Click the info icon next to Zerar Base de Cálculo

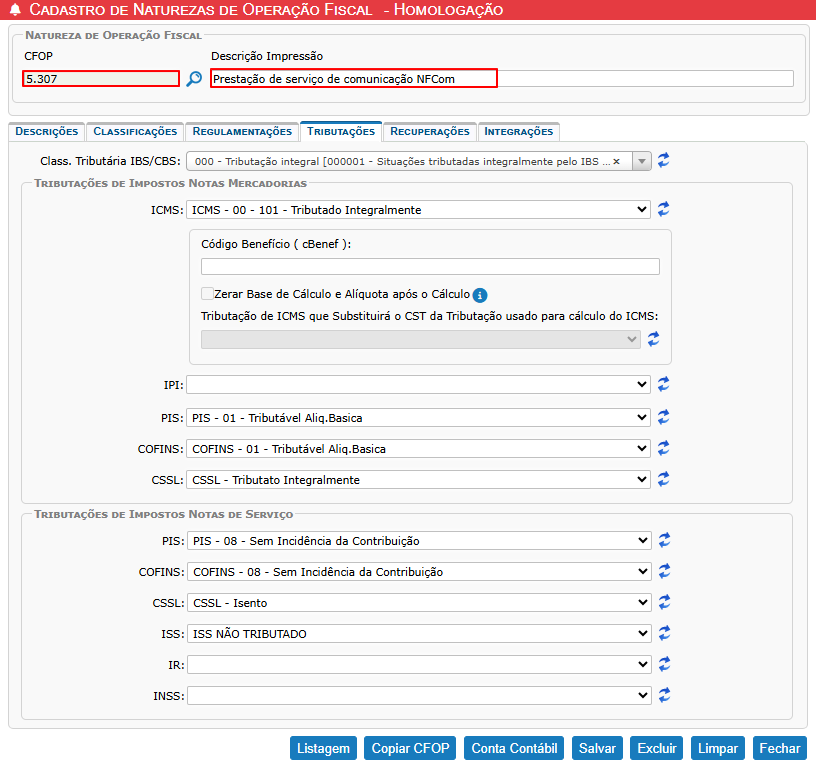(480, 295)
